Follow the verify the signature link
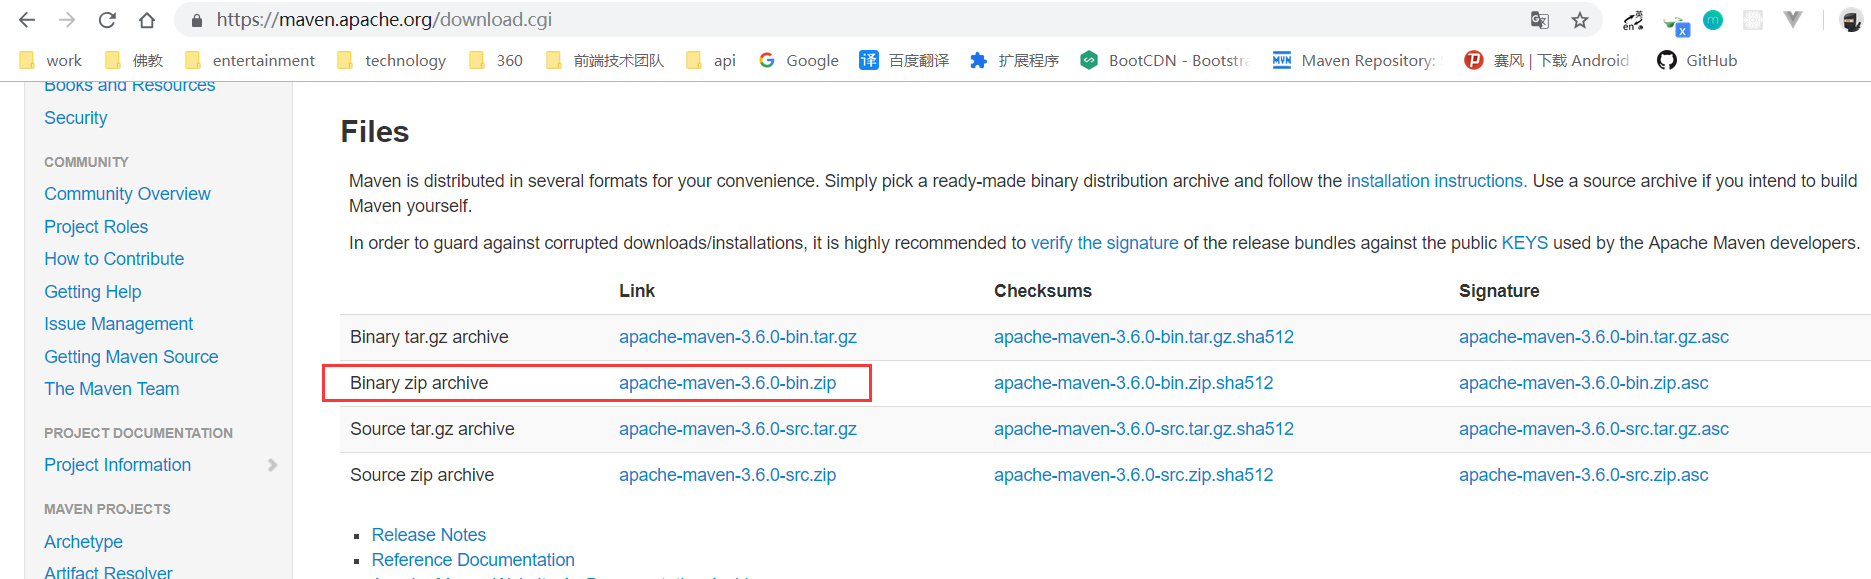Screen dimensions: 1871x579 tap(1105, 243)
